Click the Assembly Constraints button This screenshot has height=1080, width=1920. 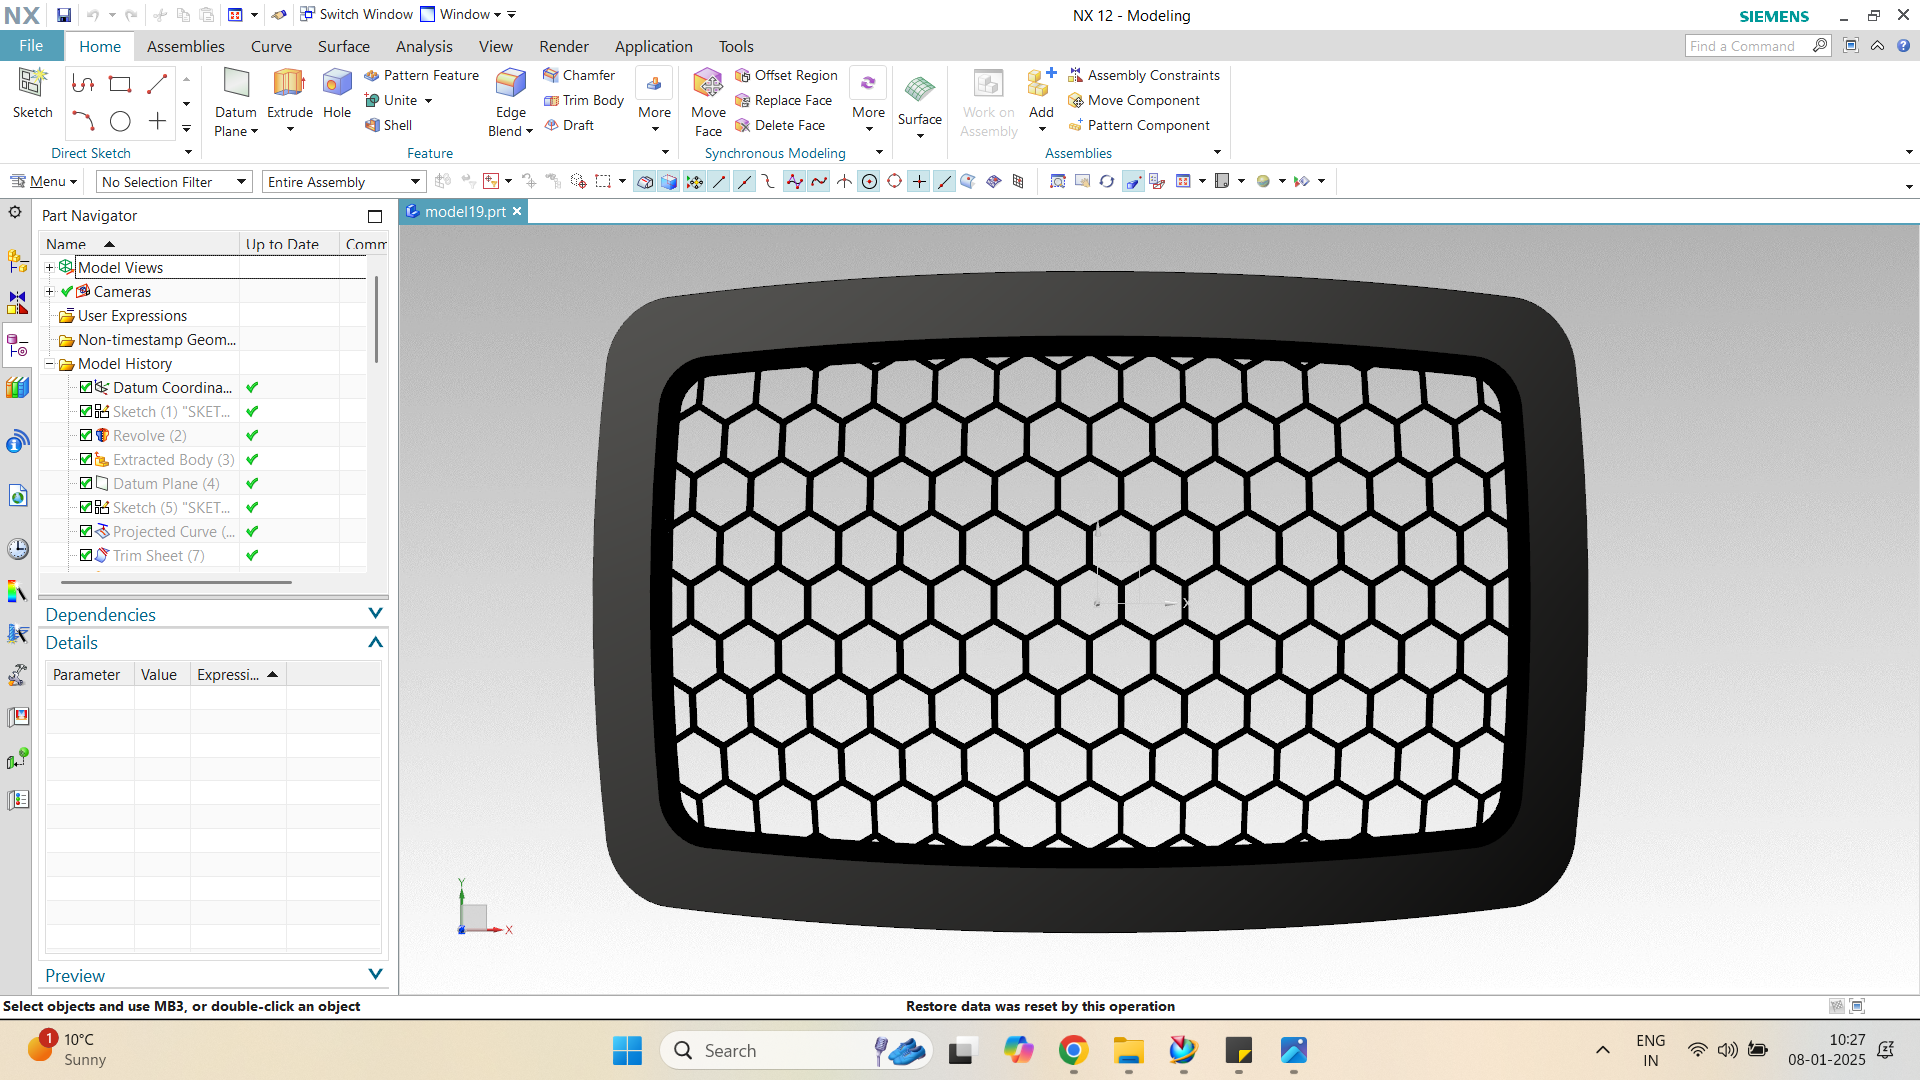coord(1144,75)
